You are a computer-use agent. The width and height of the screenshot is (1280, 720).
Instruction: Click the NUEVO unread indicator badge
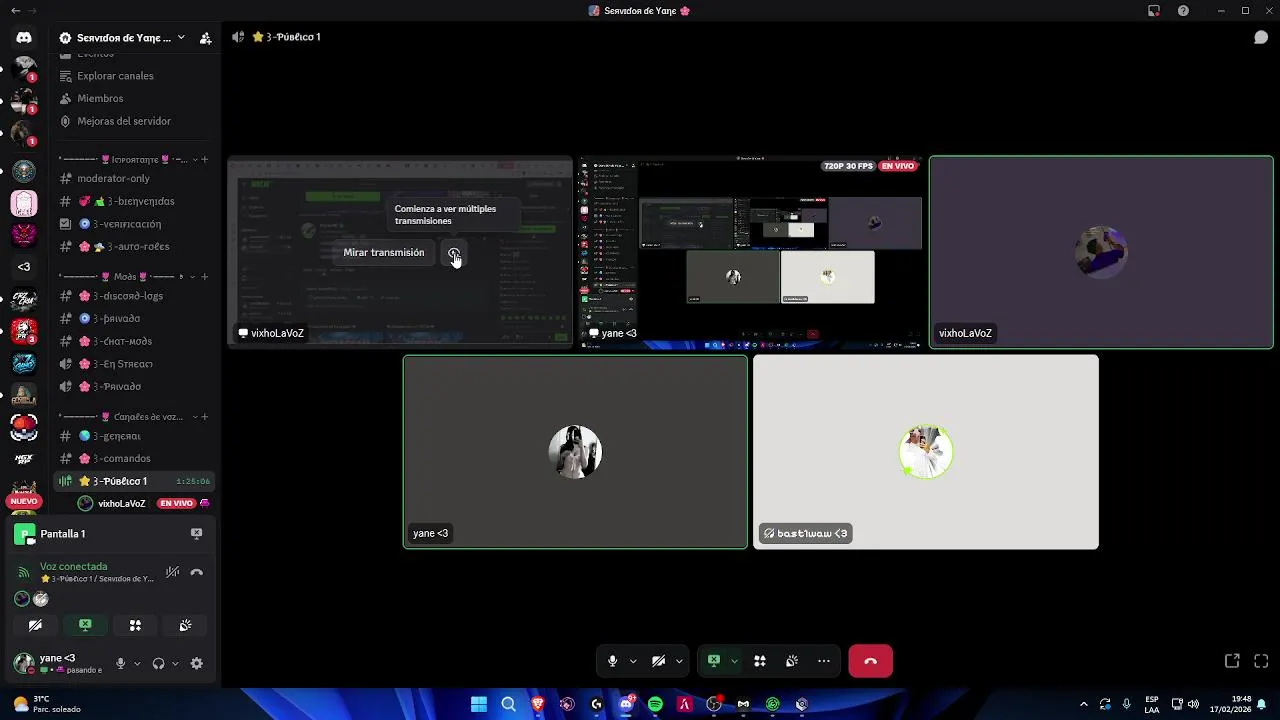pos(24,502)
